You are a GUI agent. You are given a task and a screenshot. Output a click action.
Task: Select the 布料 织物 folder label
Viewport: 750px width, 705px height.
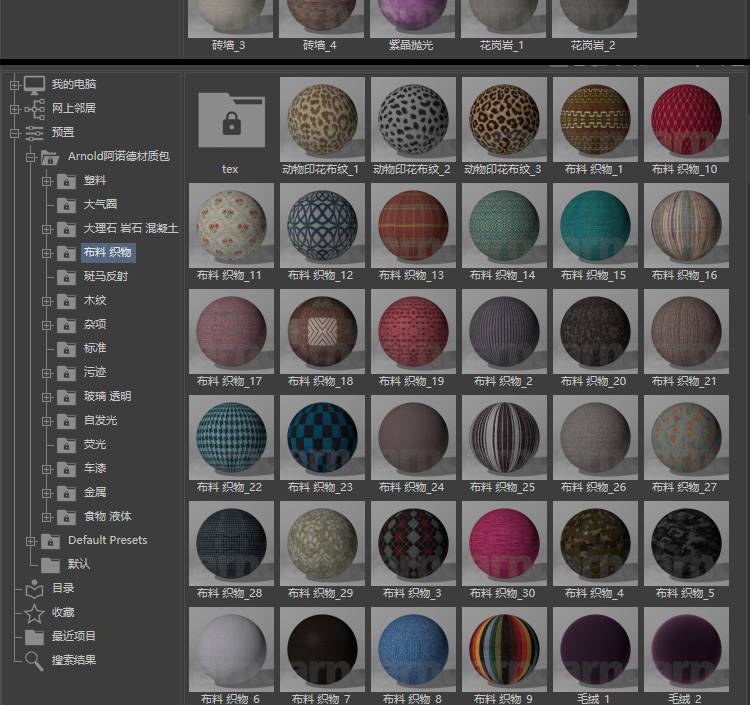(x=108, y=253)
